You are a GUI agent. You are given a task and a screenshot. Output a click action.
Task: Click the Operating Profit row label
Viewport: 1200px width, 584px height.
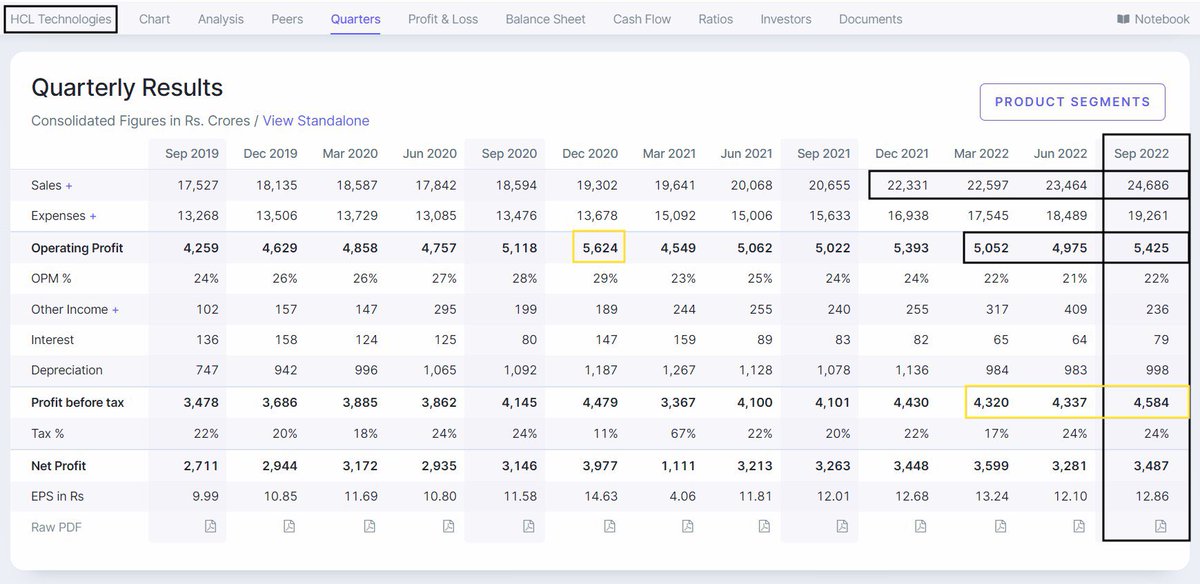click(x=77, y=248)
